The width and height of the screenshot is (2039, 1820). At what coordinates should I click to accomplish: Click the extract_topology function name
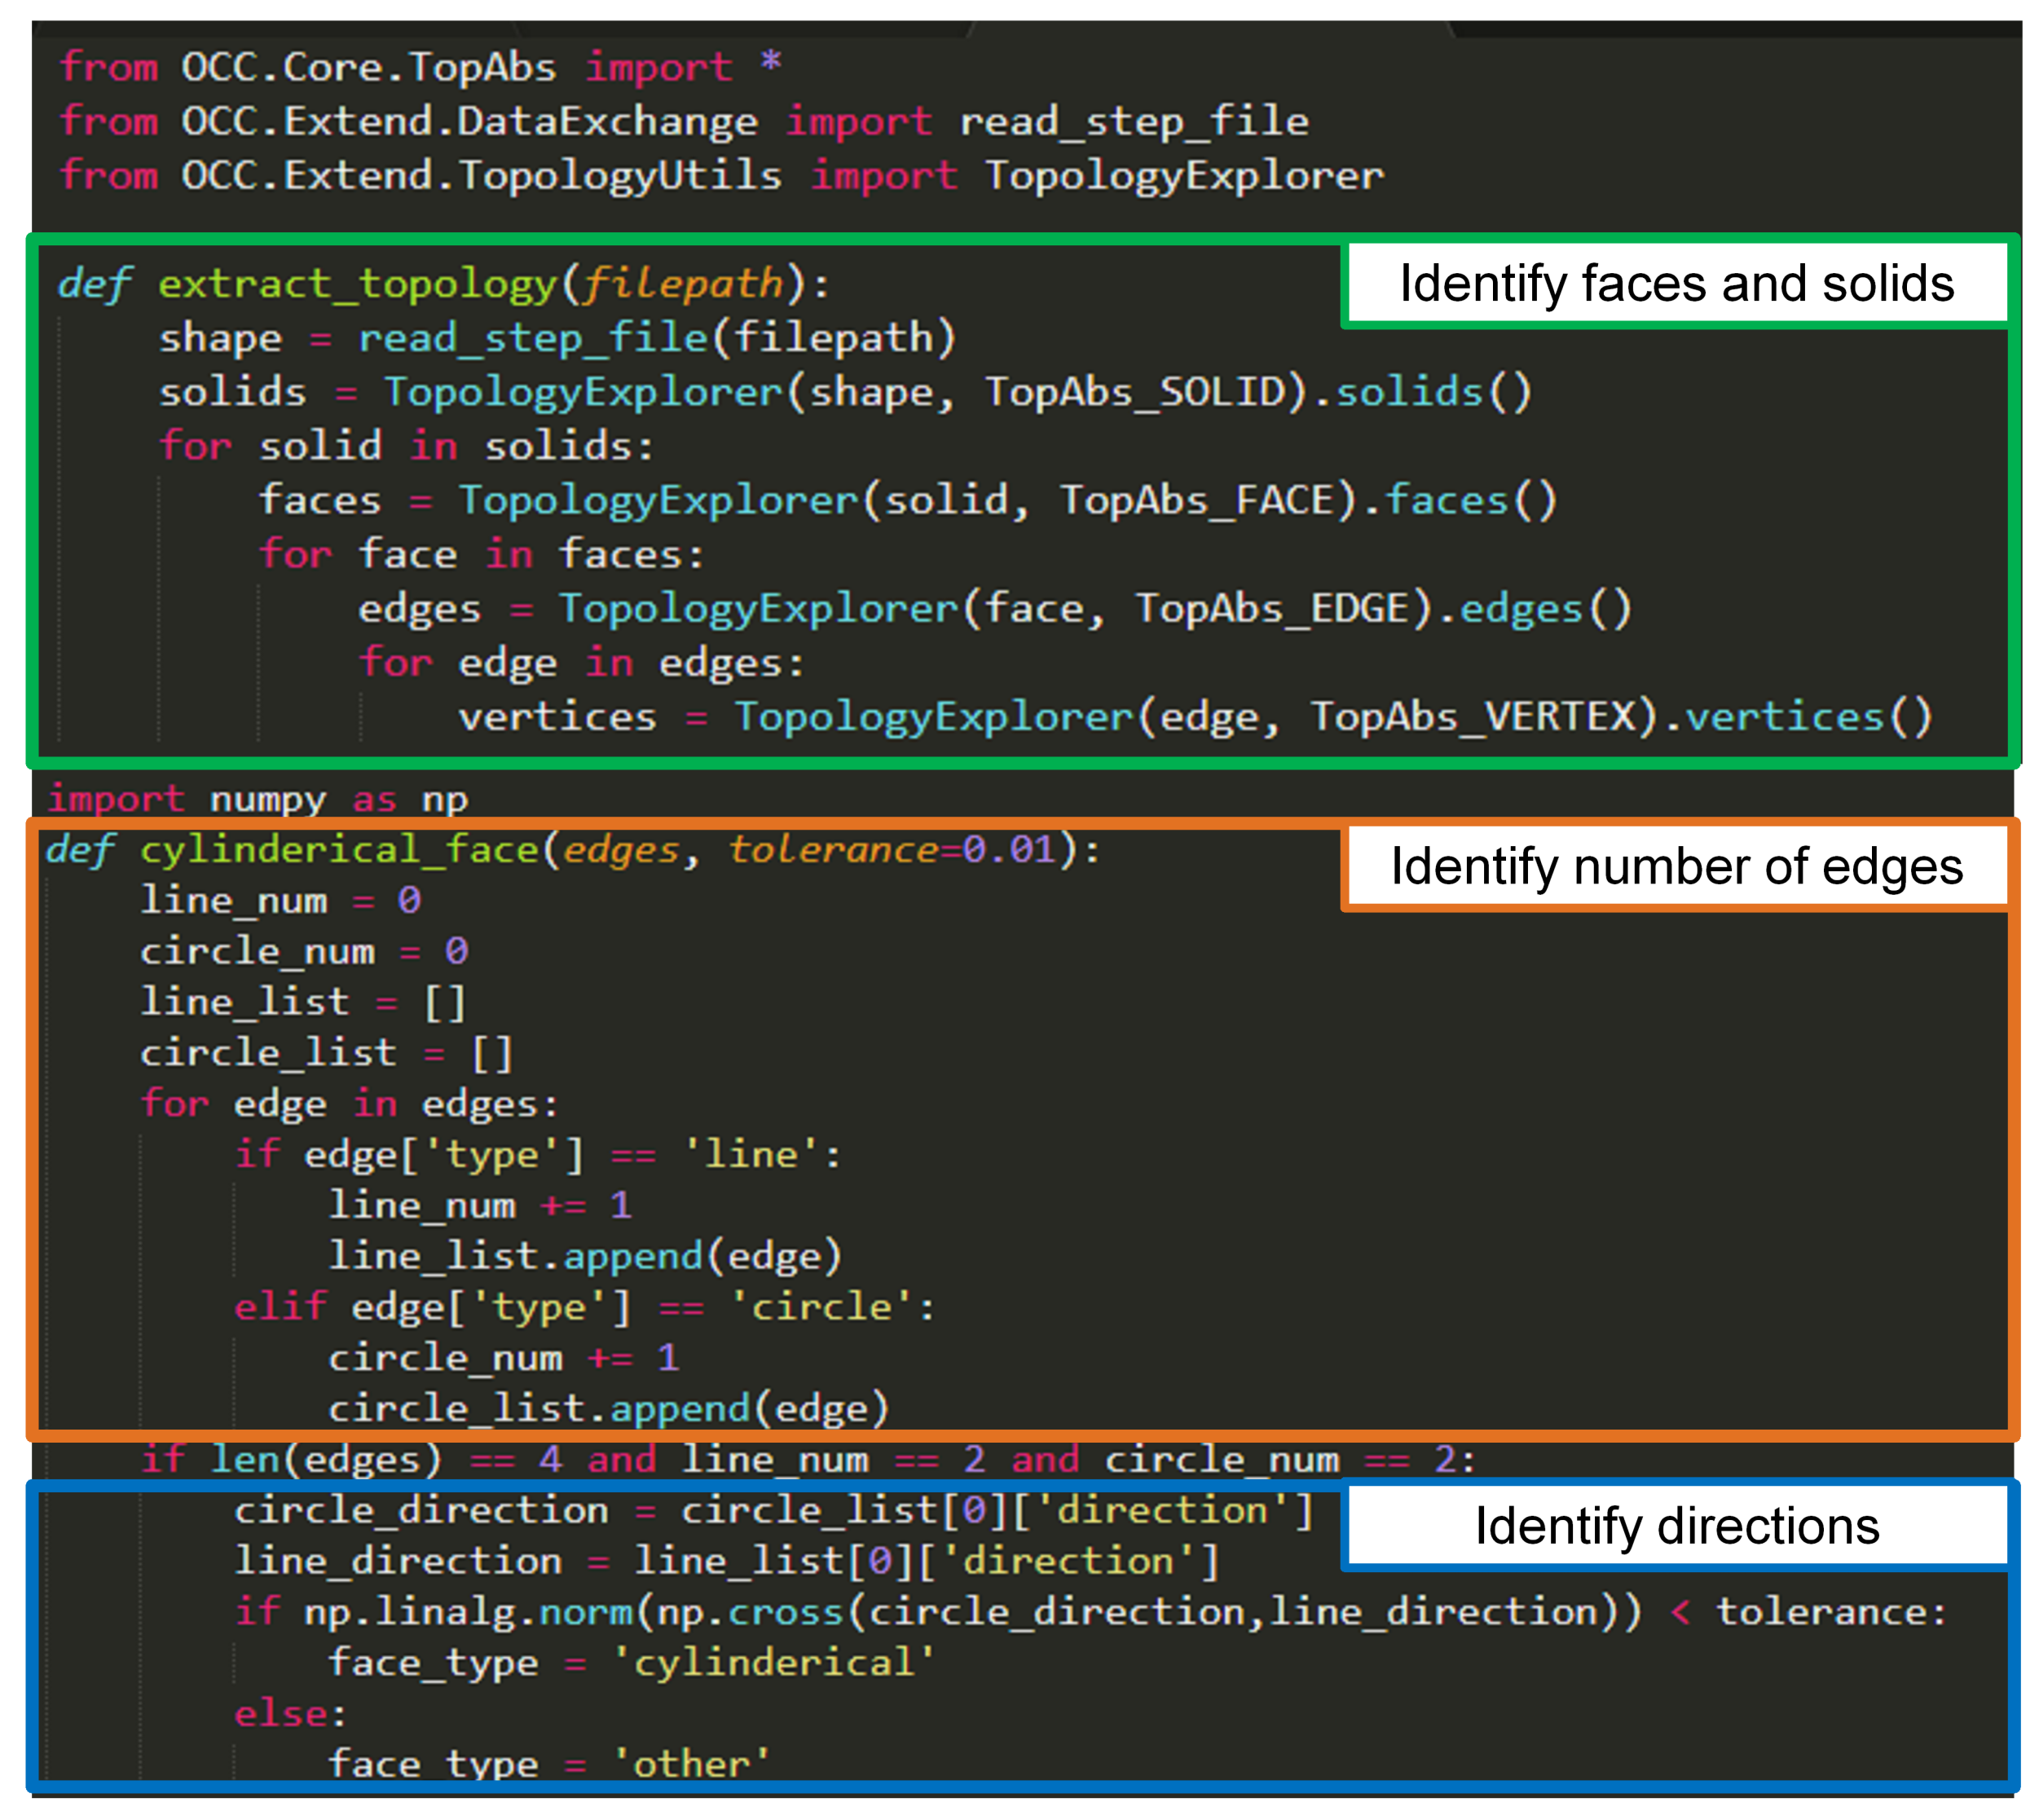click(x=357, y=284)
